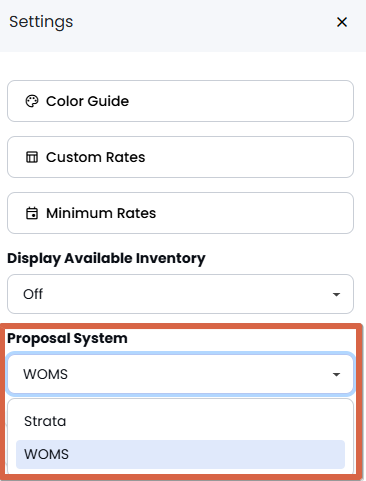Click the Custom Rates table icon

click(32, 157)
